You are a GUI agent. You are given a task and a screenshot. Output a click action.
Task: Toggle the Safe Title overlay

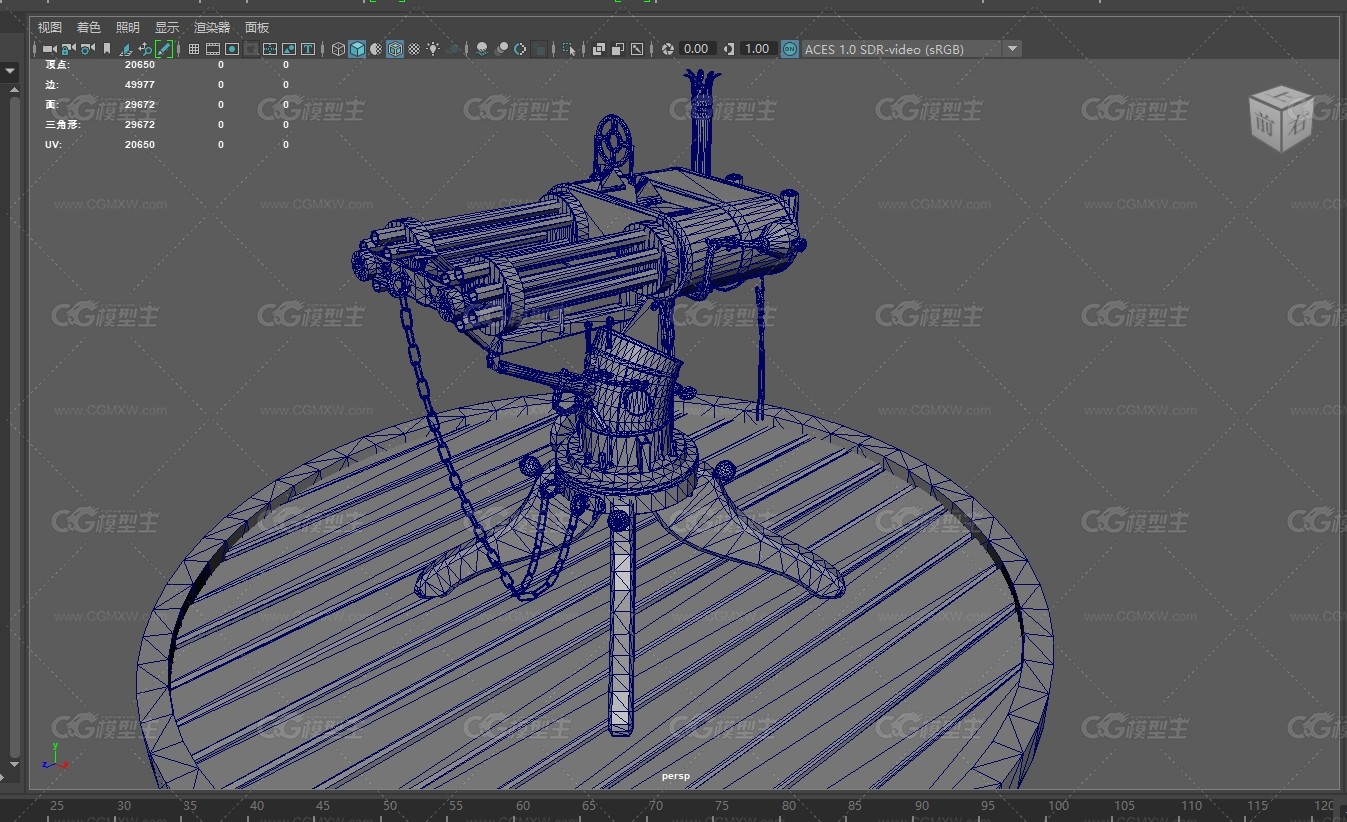point(307,49)
